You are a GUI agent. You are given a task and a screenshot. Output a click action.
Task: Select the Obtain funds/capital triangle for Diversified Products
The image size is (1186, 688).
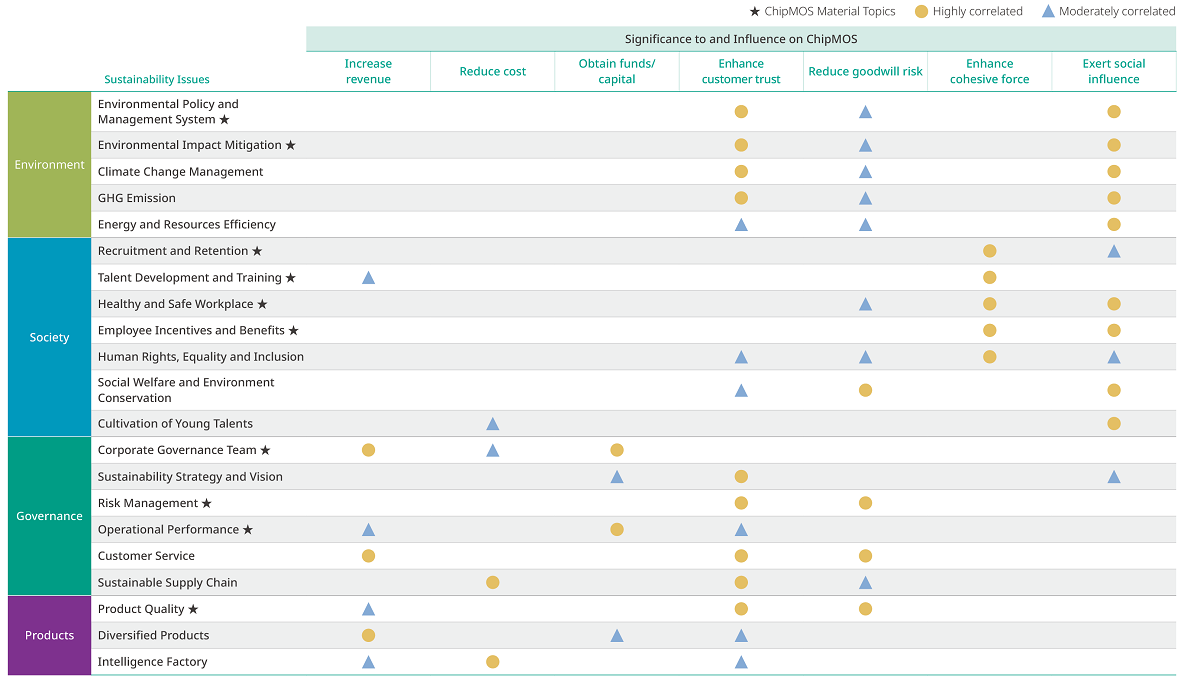[617, 635]
